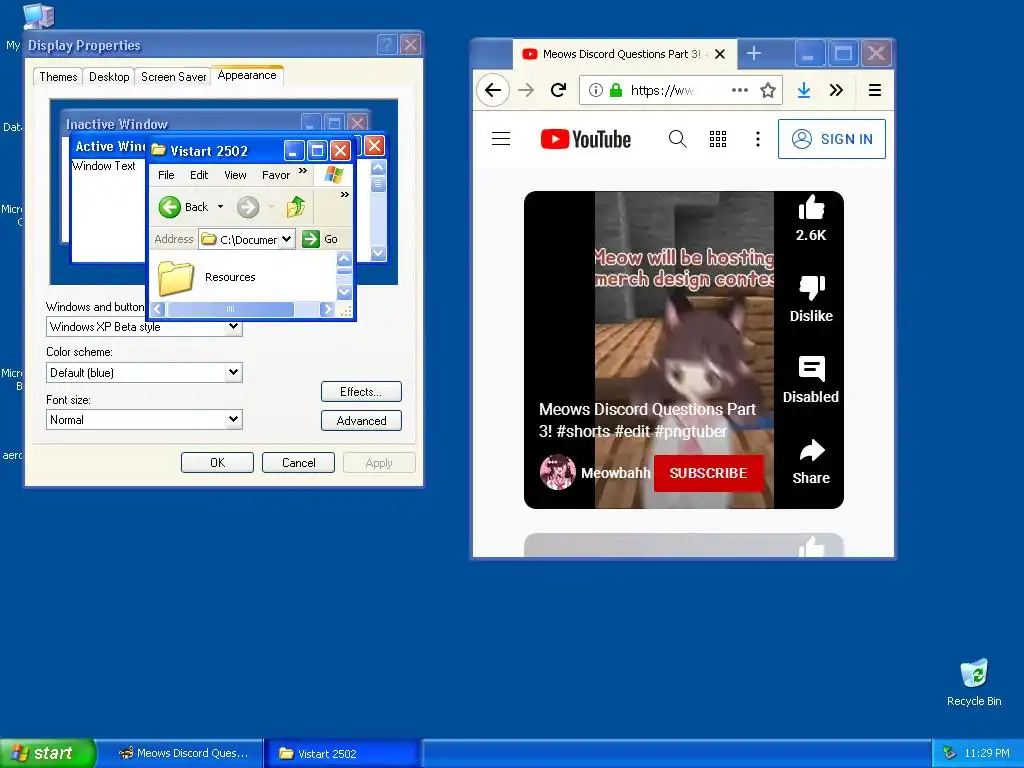Open File menu in Vistart 2502
The height and width of the screenshot is (768, 1024).
(166, 175)
